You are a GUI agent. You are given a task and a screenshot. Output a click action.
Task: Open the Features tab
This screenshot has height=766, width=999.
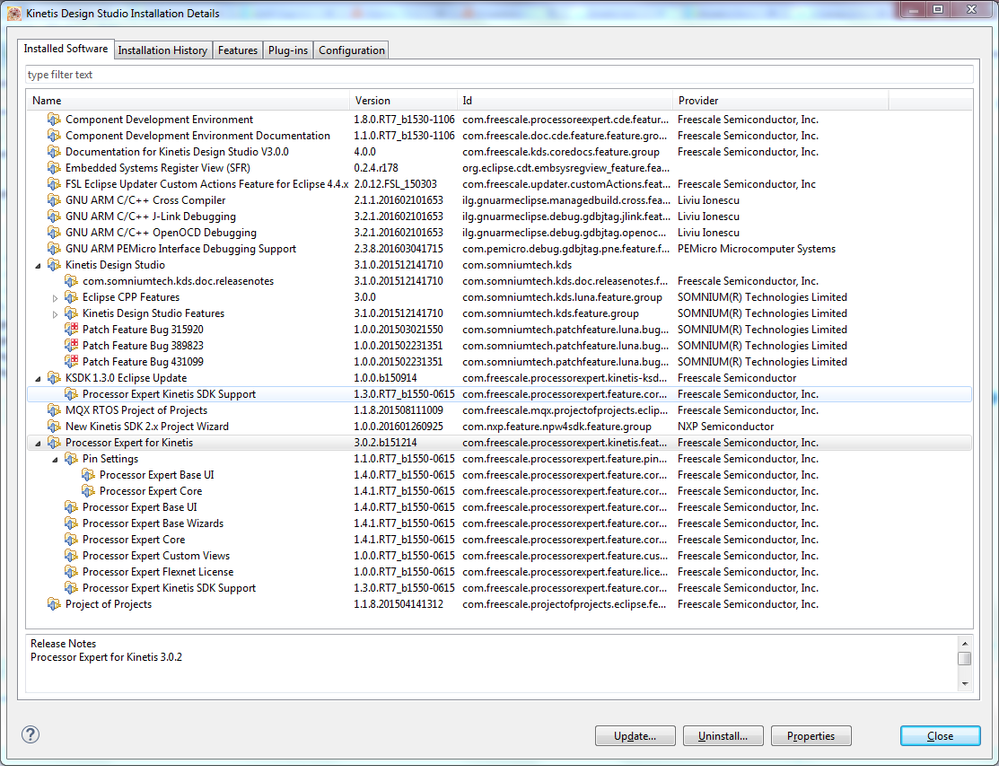coord(238,50)
